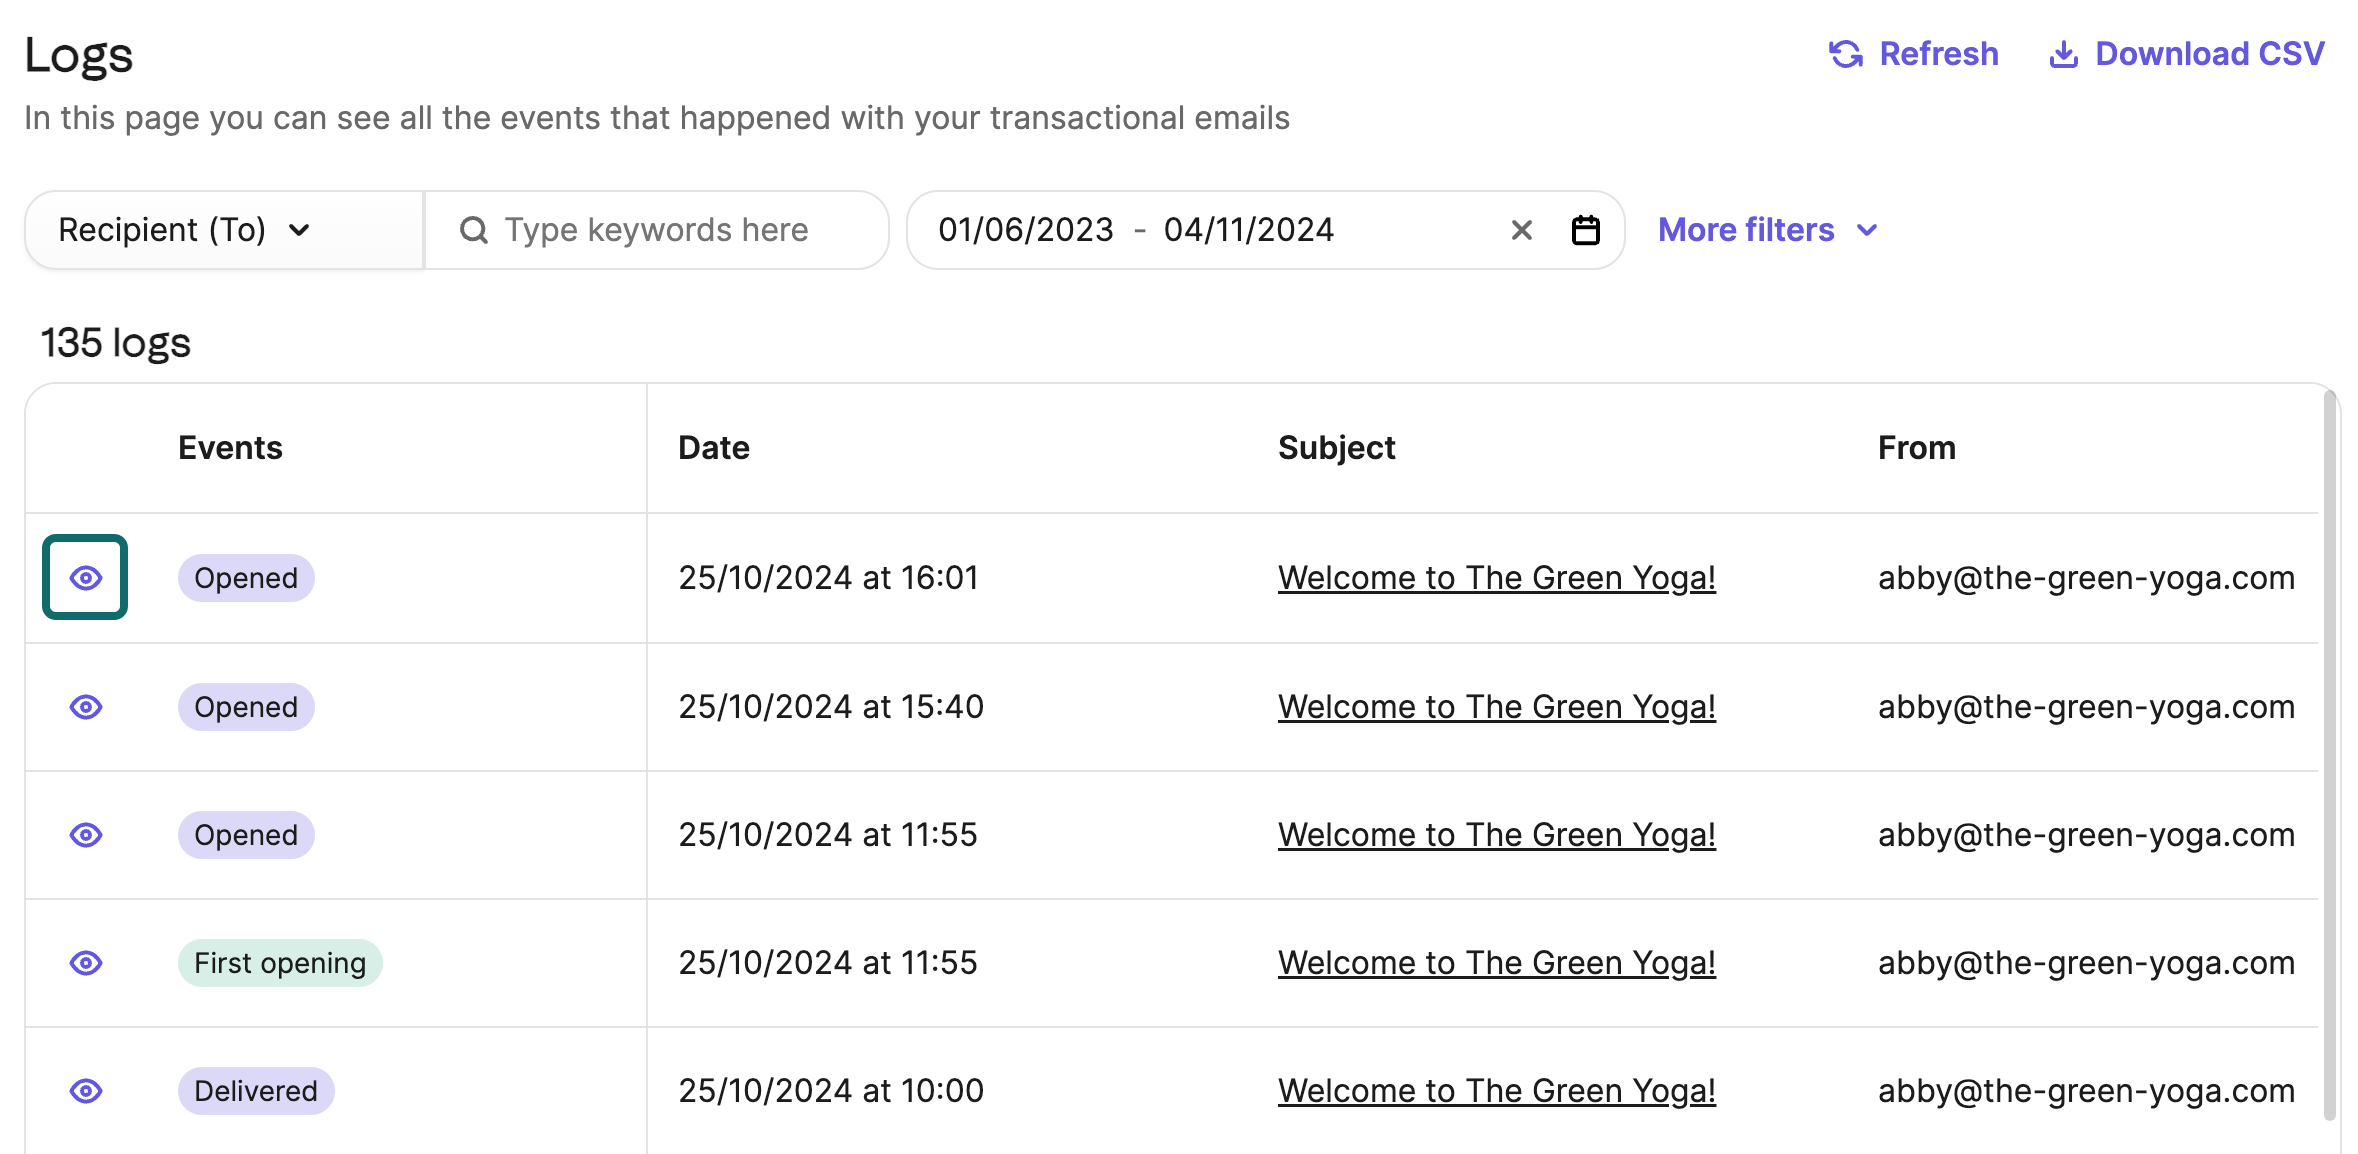Click the First opening event badge
Image resolution: width=2358 pixels, height=1154 pixels.
coord(280,963)
